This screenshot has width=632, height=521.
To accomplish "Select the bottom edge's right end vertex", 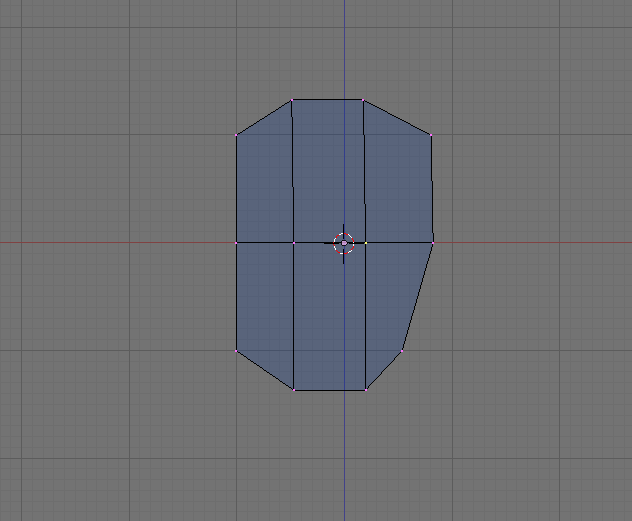I will 366,390.
